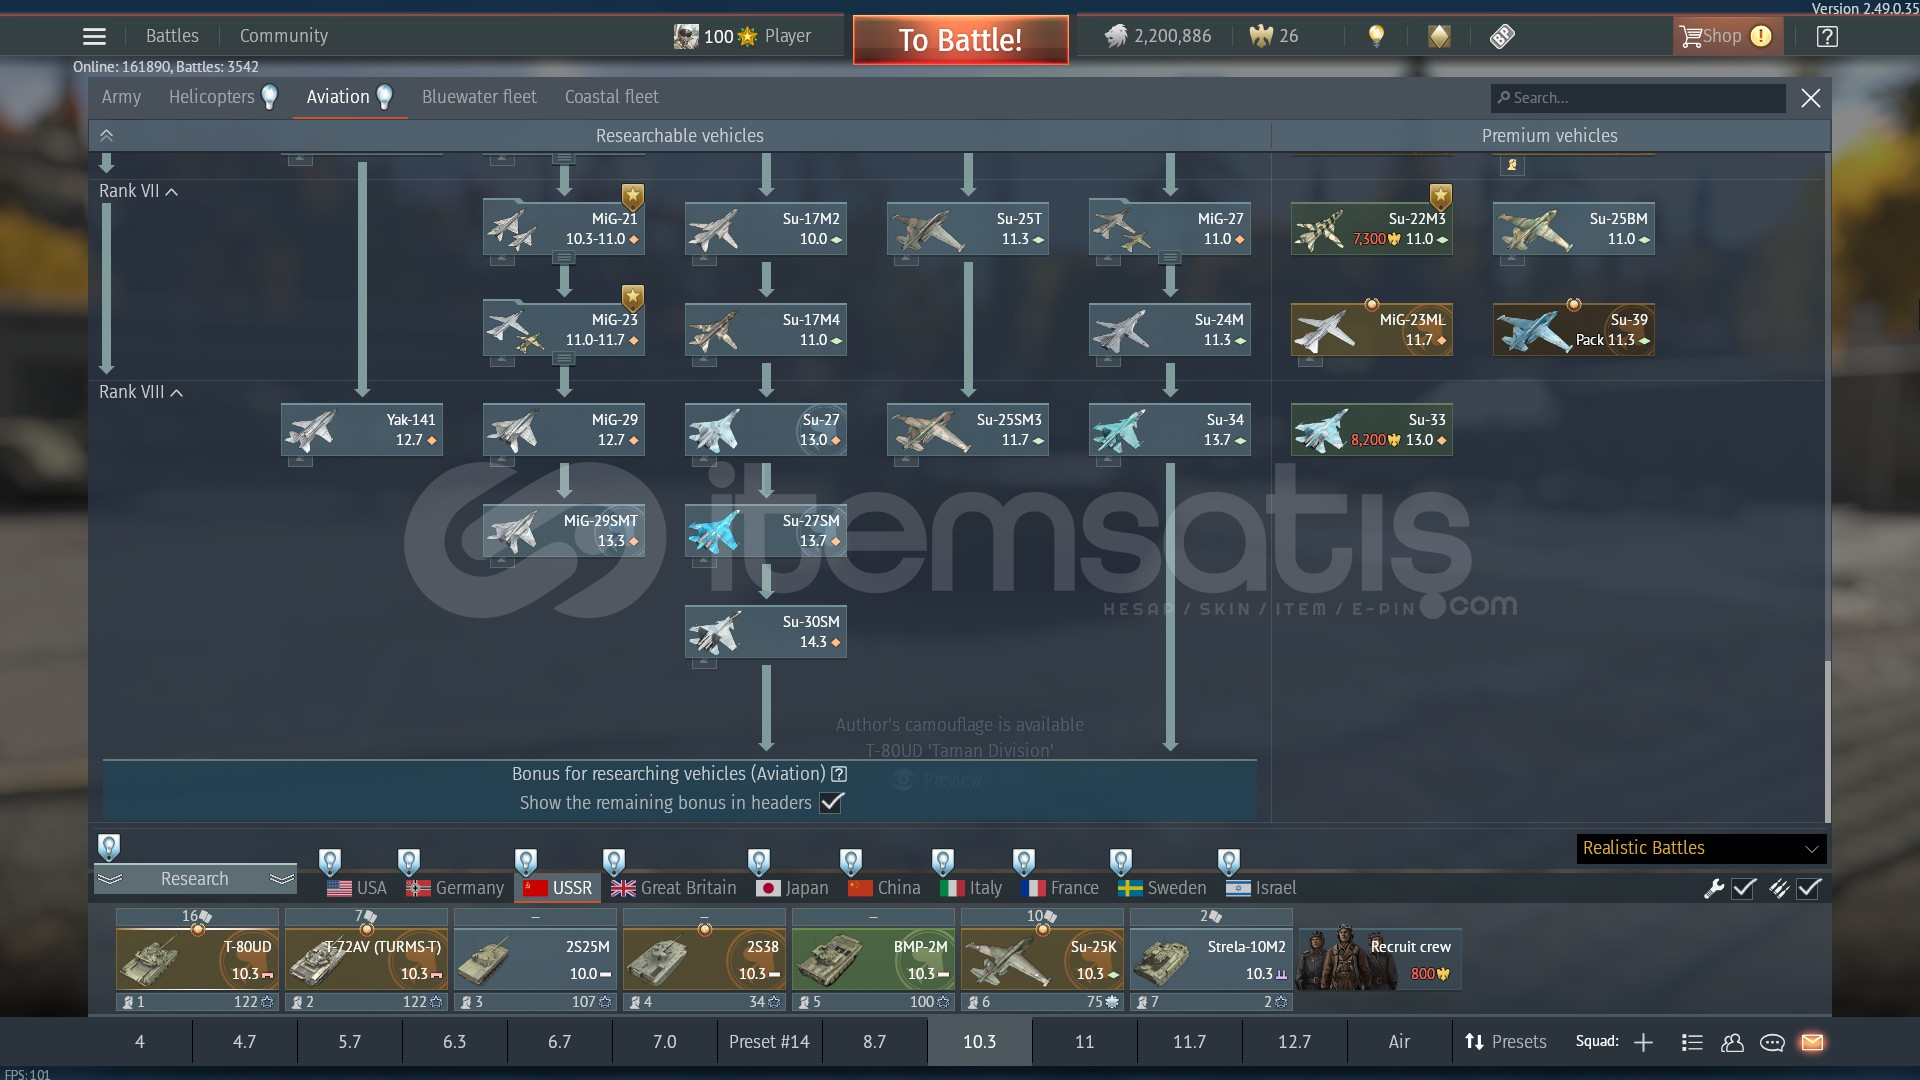
Task: Click the vehicle Search field
Action: tap(1640, 98)
